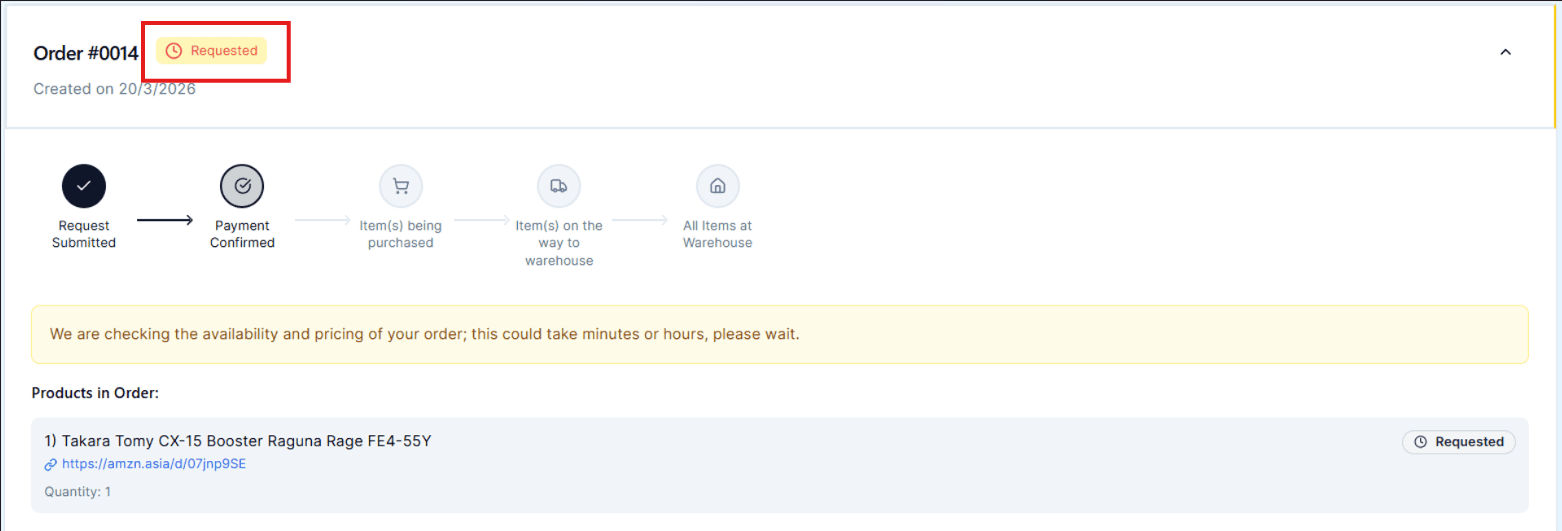Image resolution: width=1562 pixels, height=531 pixels.
Task: Click the "All Items at Warehouse" label
Action: tap(717, 234)
